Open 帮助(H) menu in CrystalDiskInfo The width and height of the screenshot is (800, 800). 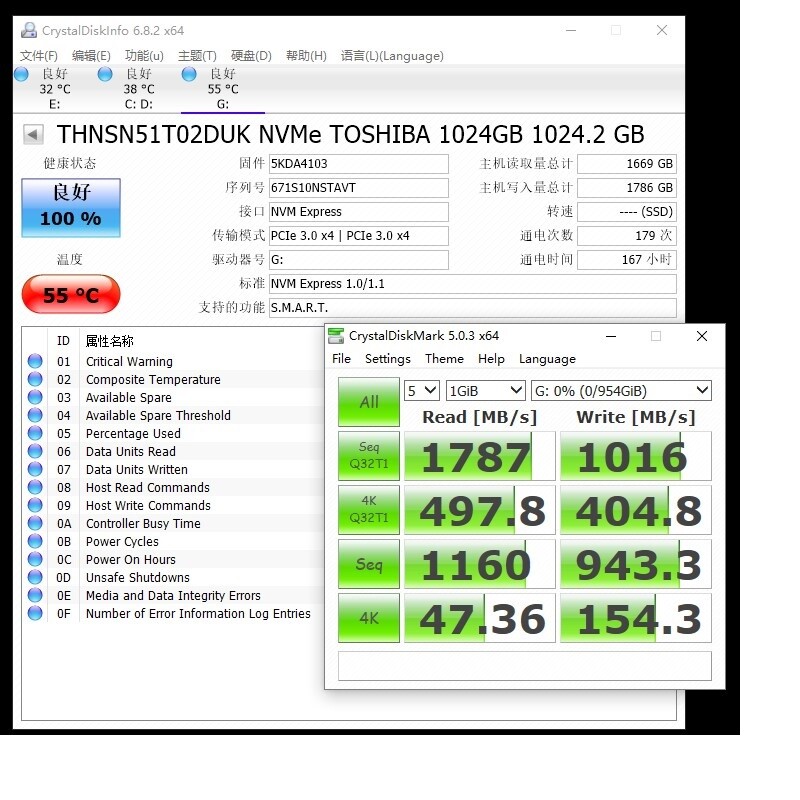point(306,56)
